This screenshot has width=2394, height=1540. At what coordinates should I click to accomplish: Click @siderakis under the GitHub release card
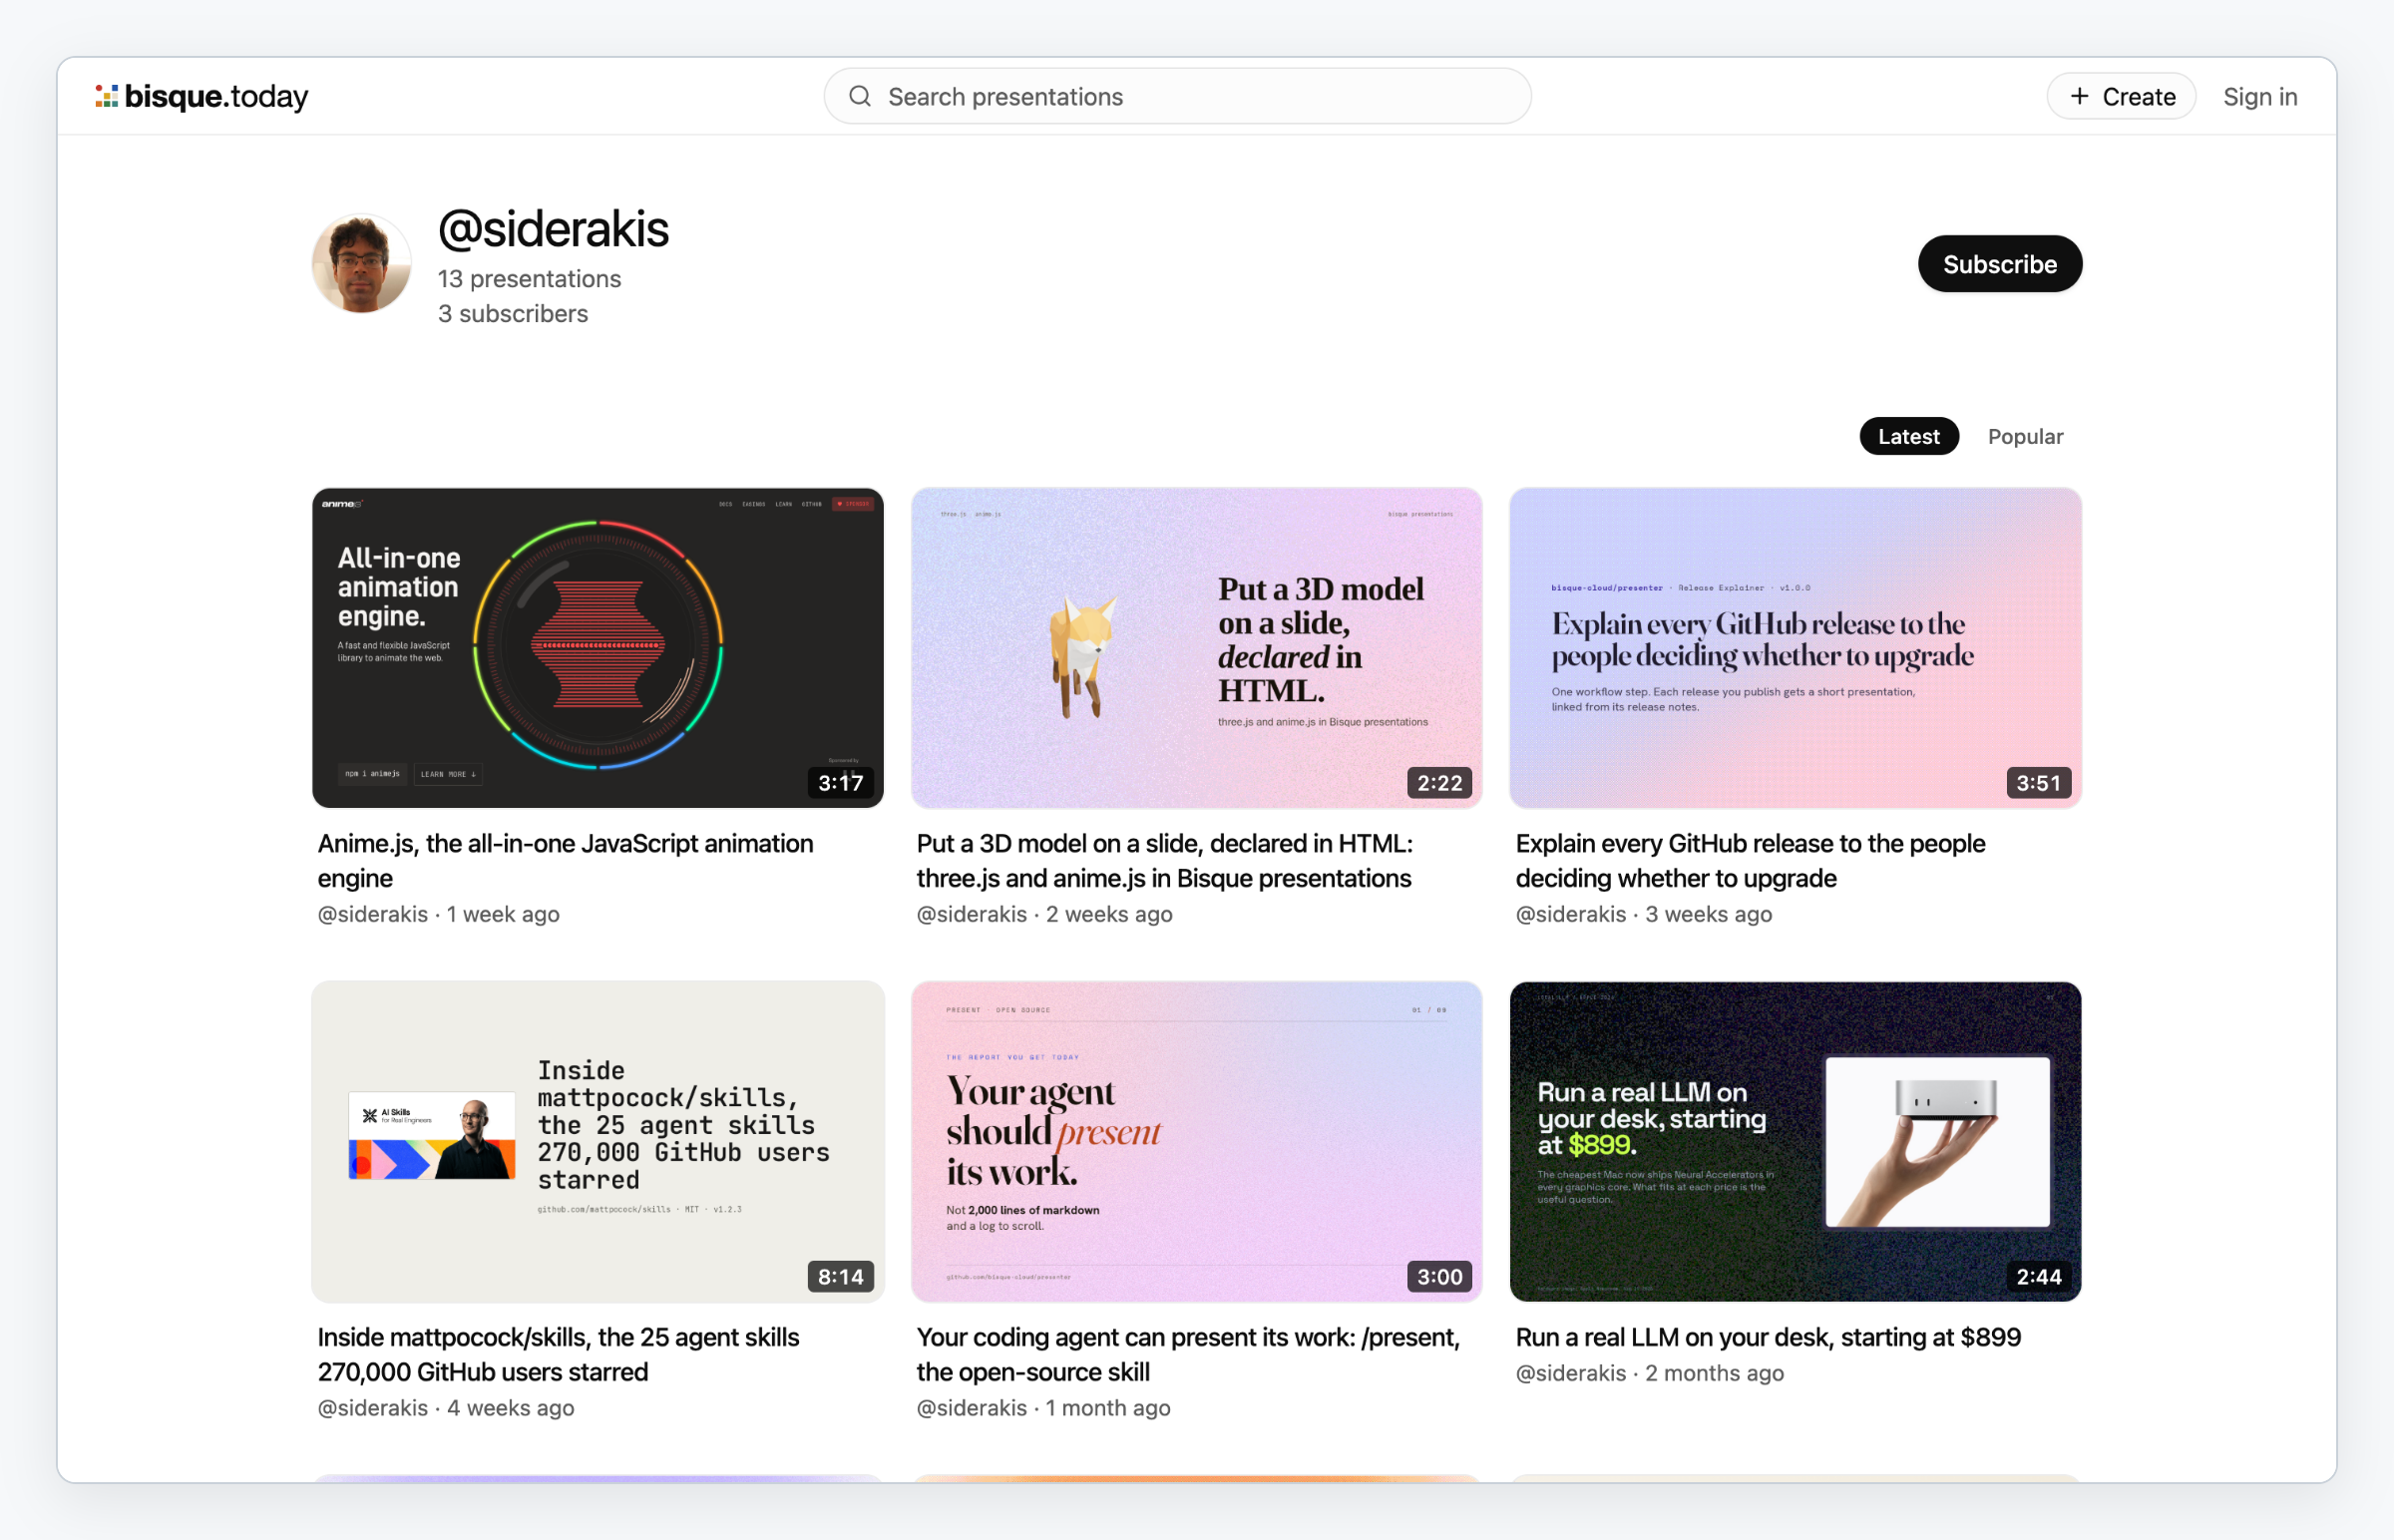tap(1571, 914)
